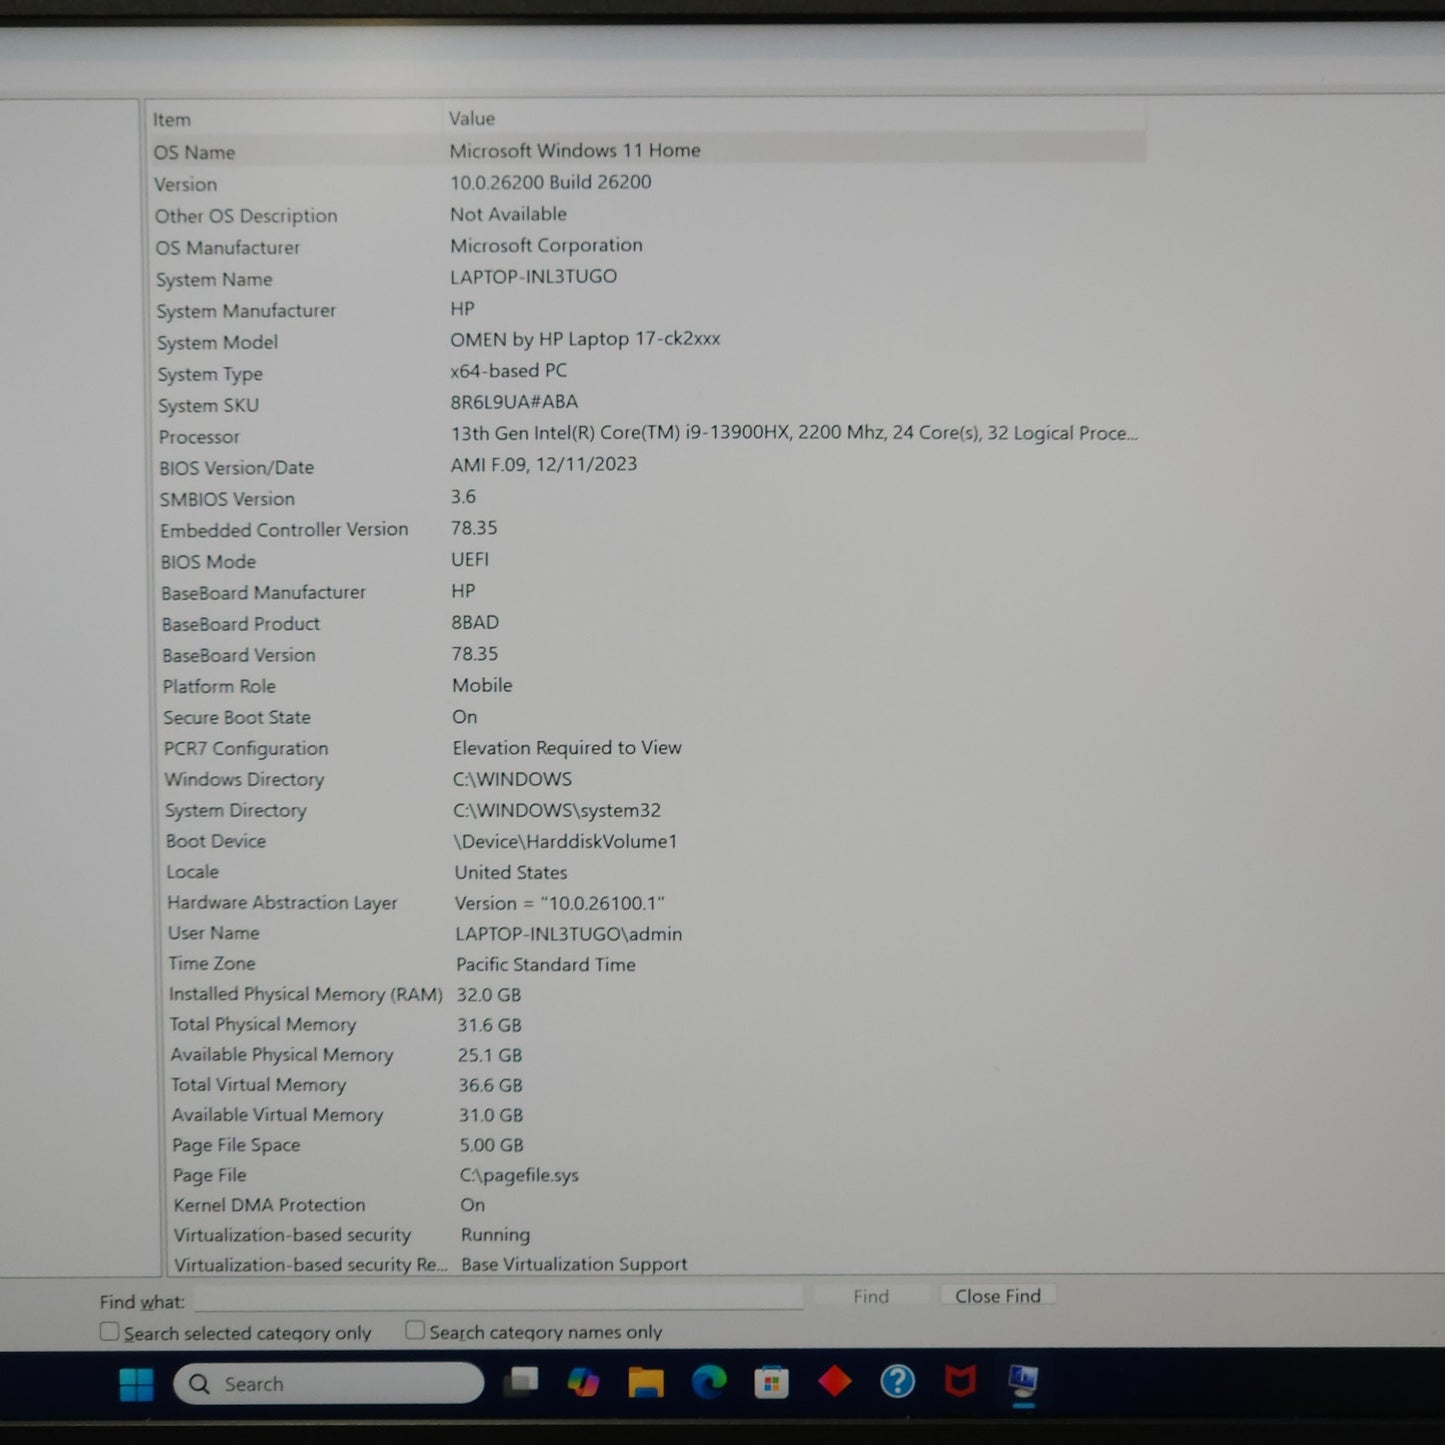The width and height of the screenshot is (1445, 1445).
Task: Open Microsoft Store from the taskbar
Action: [771, 1383]
